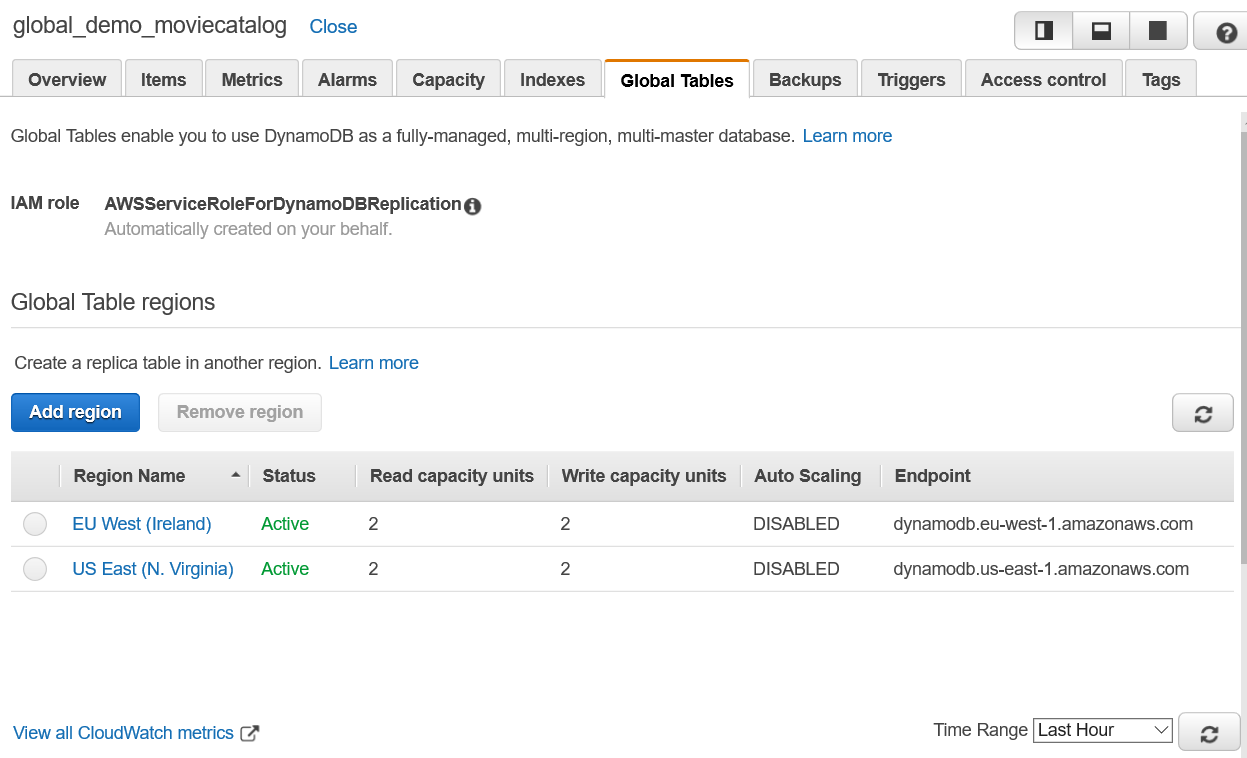Open the Time Range dropdown

pyautogui.click(x=1103, y=730)
